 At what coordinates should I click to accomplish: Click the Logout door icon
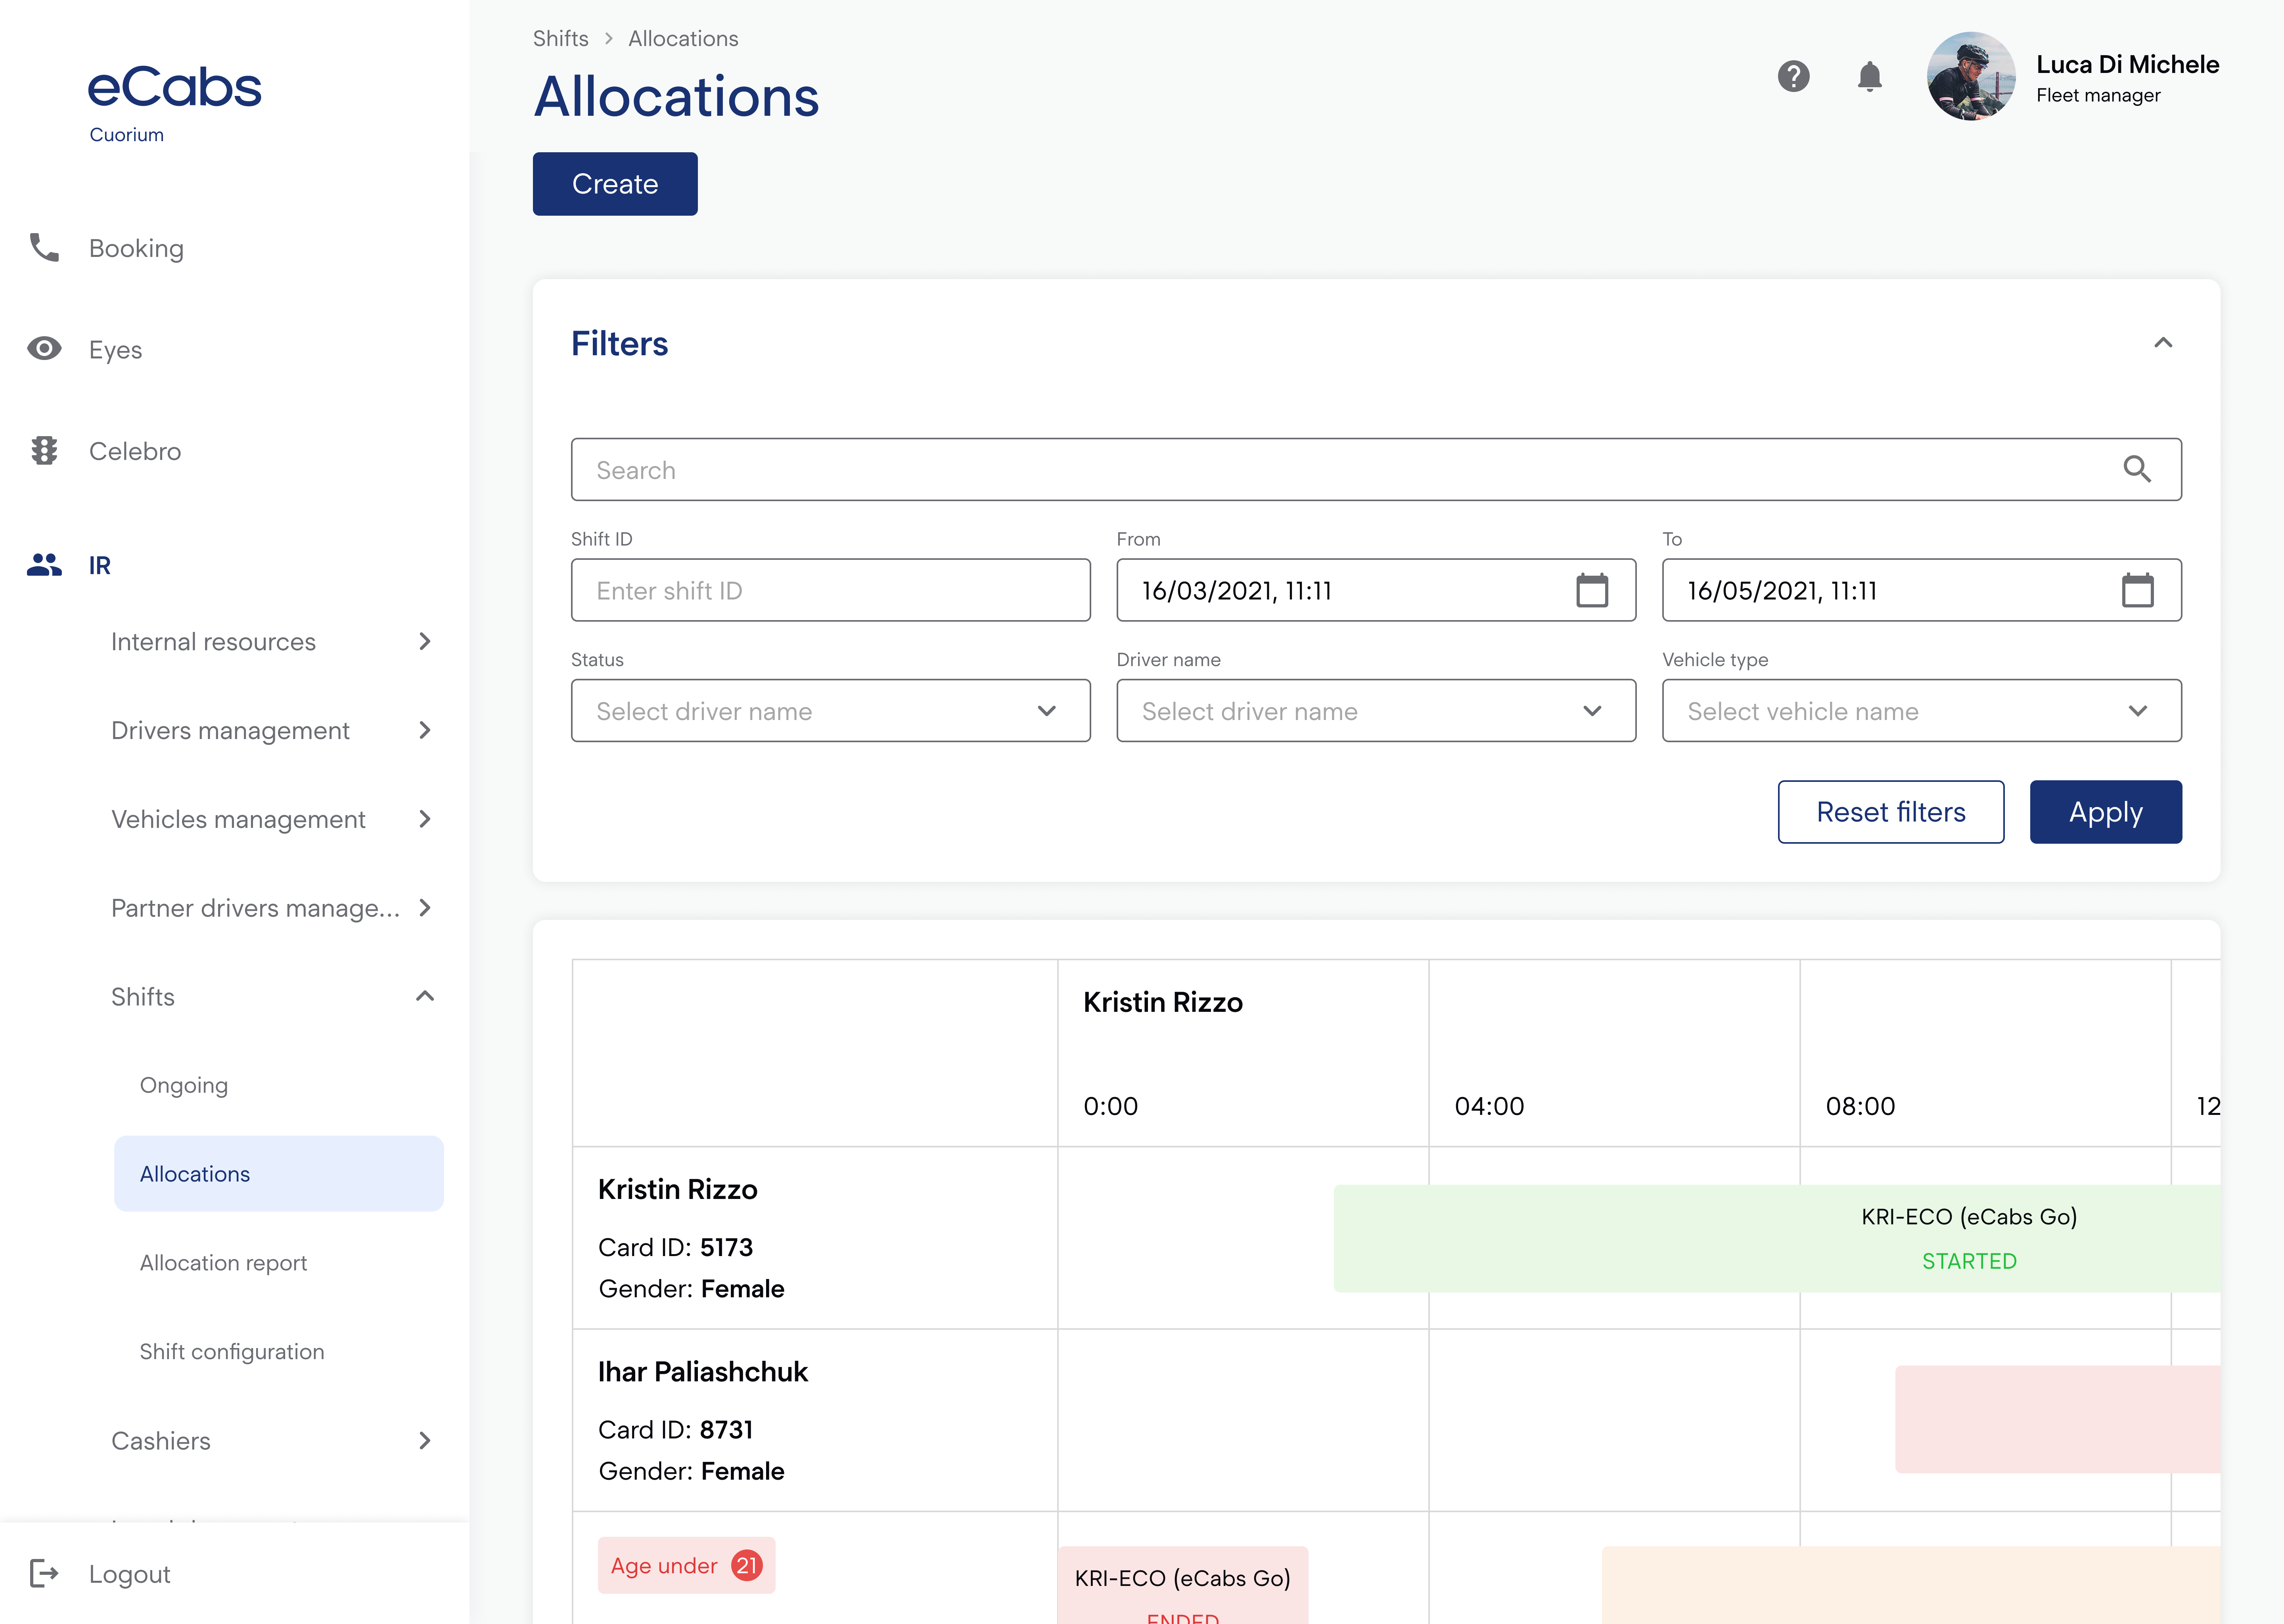[44, 1573]
